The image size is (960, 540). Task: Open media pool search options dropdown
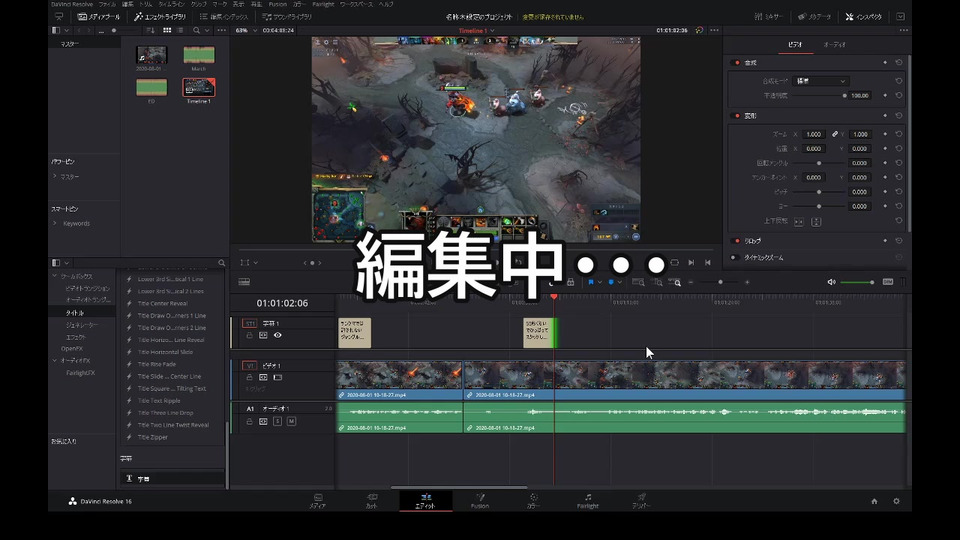tap(207, 30)
